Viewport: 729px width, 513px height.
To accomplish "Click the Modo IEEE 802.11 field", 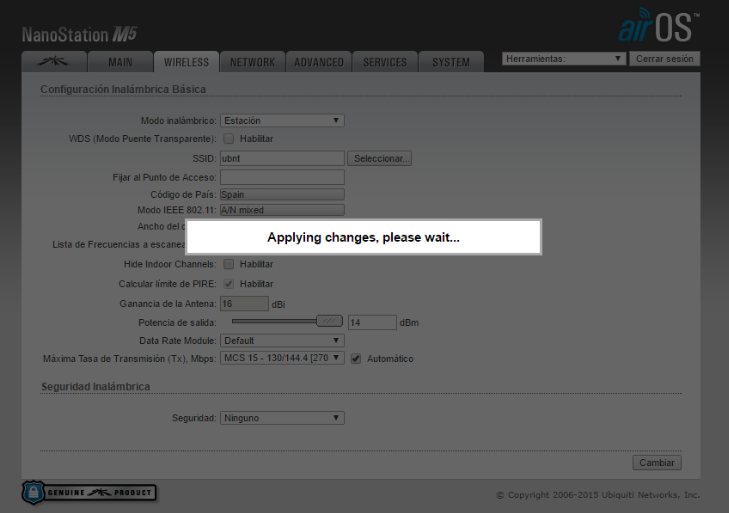I will 282,210.
